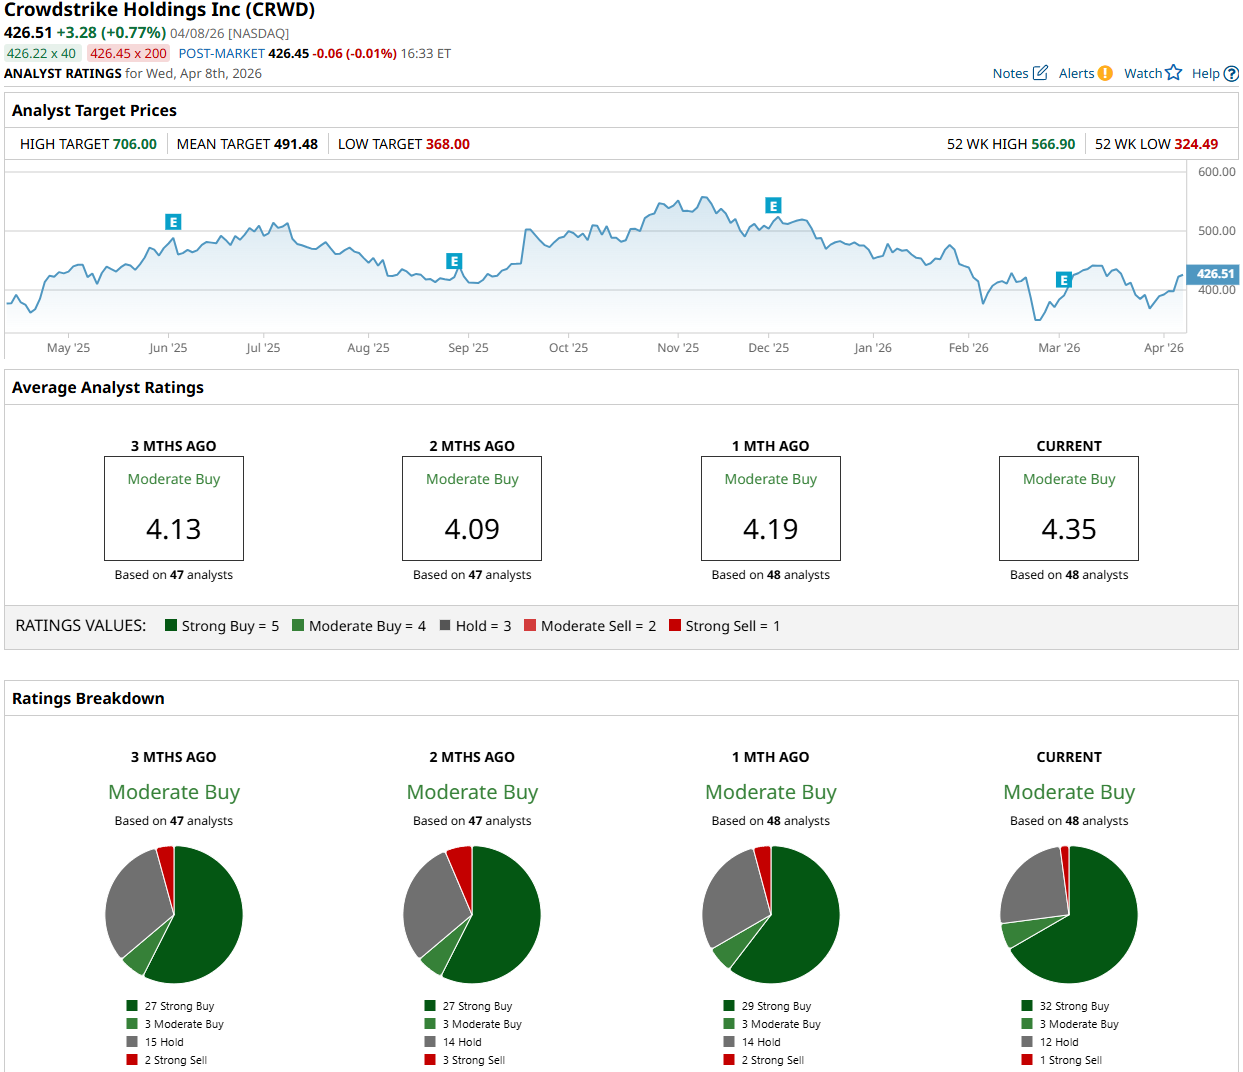Click the June 2025 earnings marker
Screen dimensions: 1243x1072
173,222
